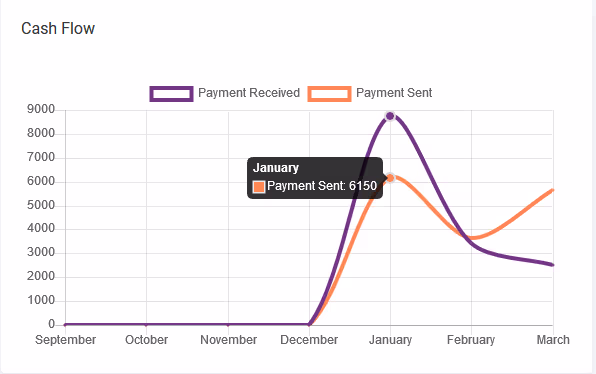Click the 9000 y-axis label
Screen dimensions: 596x374
(41, 109)
